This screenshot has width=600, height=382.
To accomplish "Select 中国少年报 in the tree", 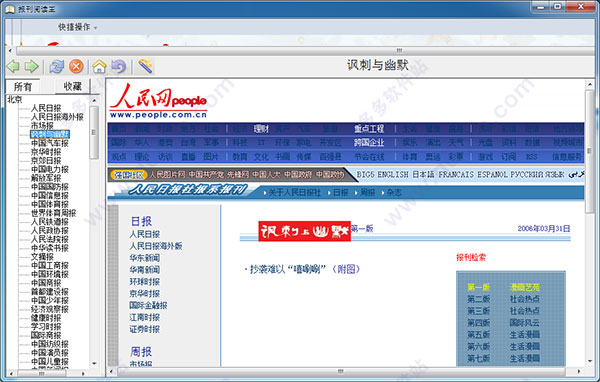I will click(50, 300).
